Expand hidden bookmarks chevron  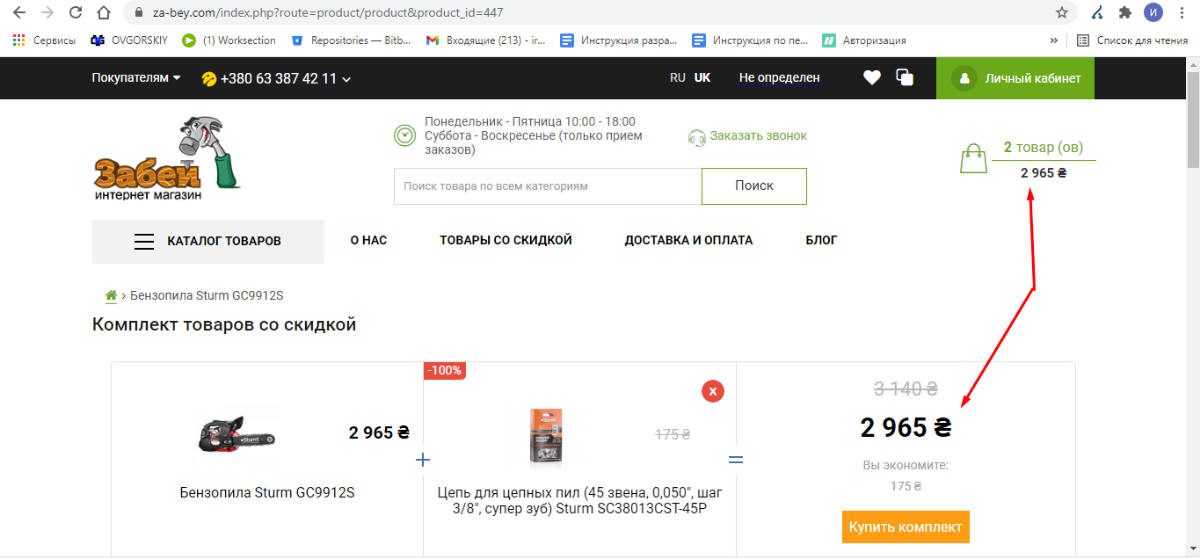pyautogui.click(x=1053, y=41)
